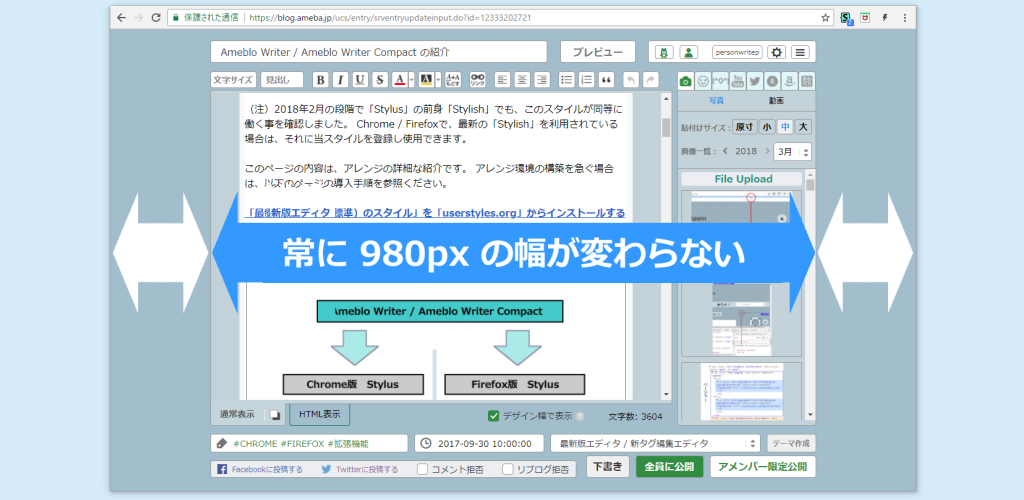Screen dimensions: 1024x500
Task: Expand the highlight color dropdown arrow
Action: point(438,80)
